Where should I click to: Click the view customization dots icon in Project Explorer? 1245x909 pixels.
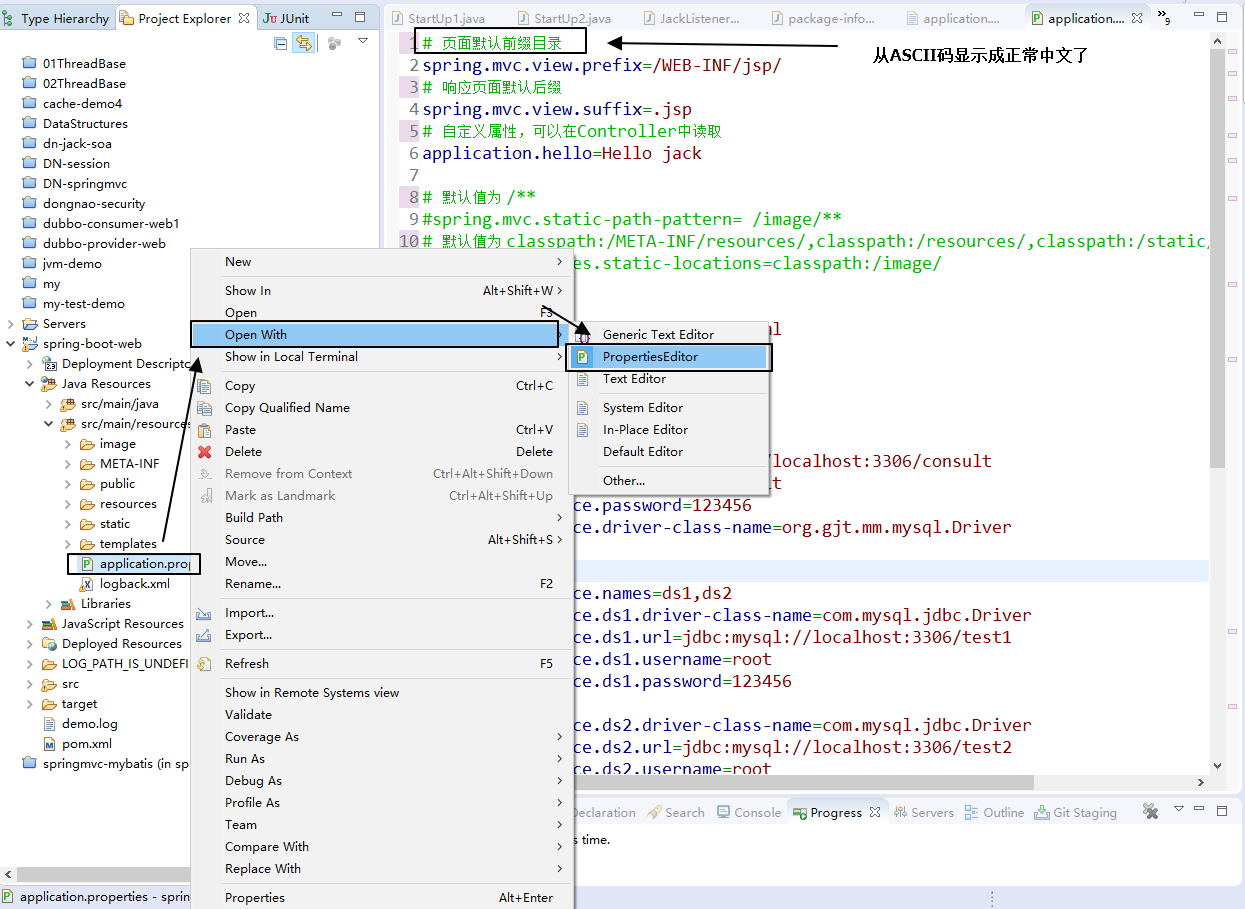[x=334, y=43]
